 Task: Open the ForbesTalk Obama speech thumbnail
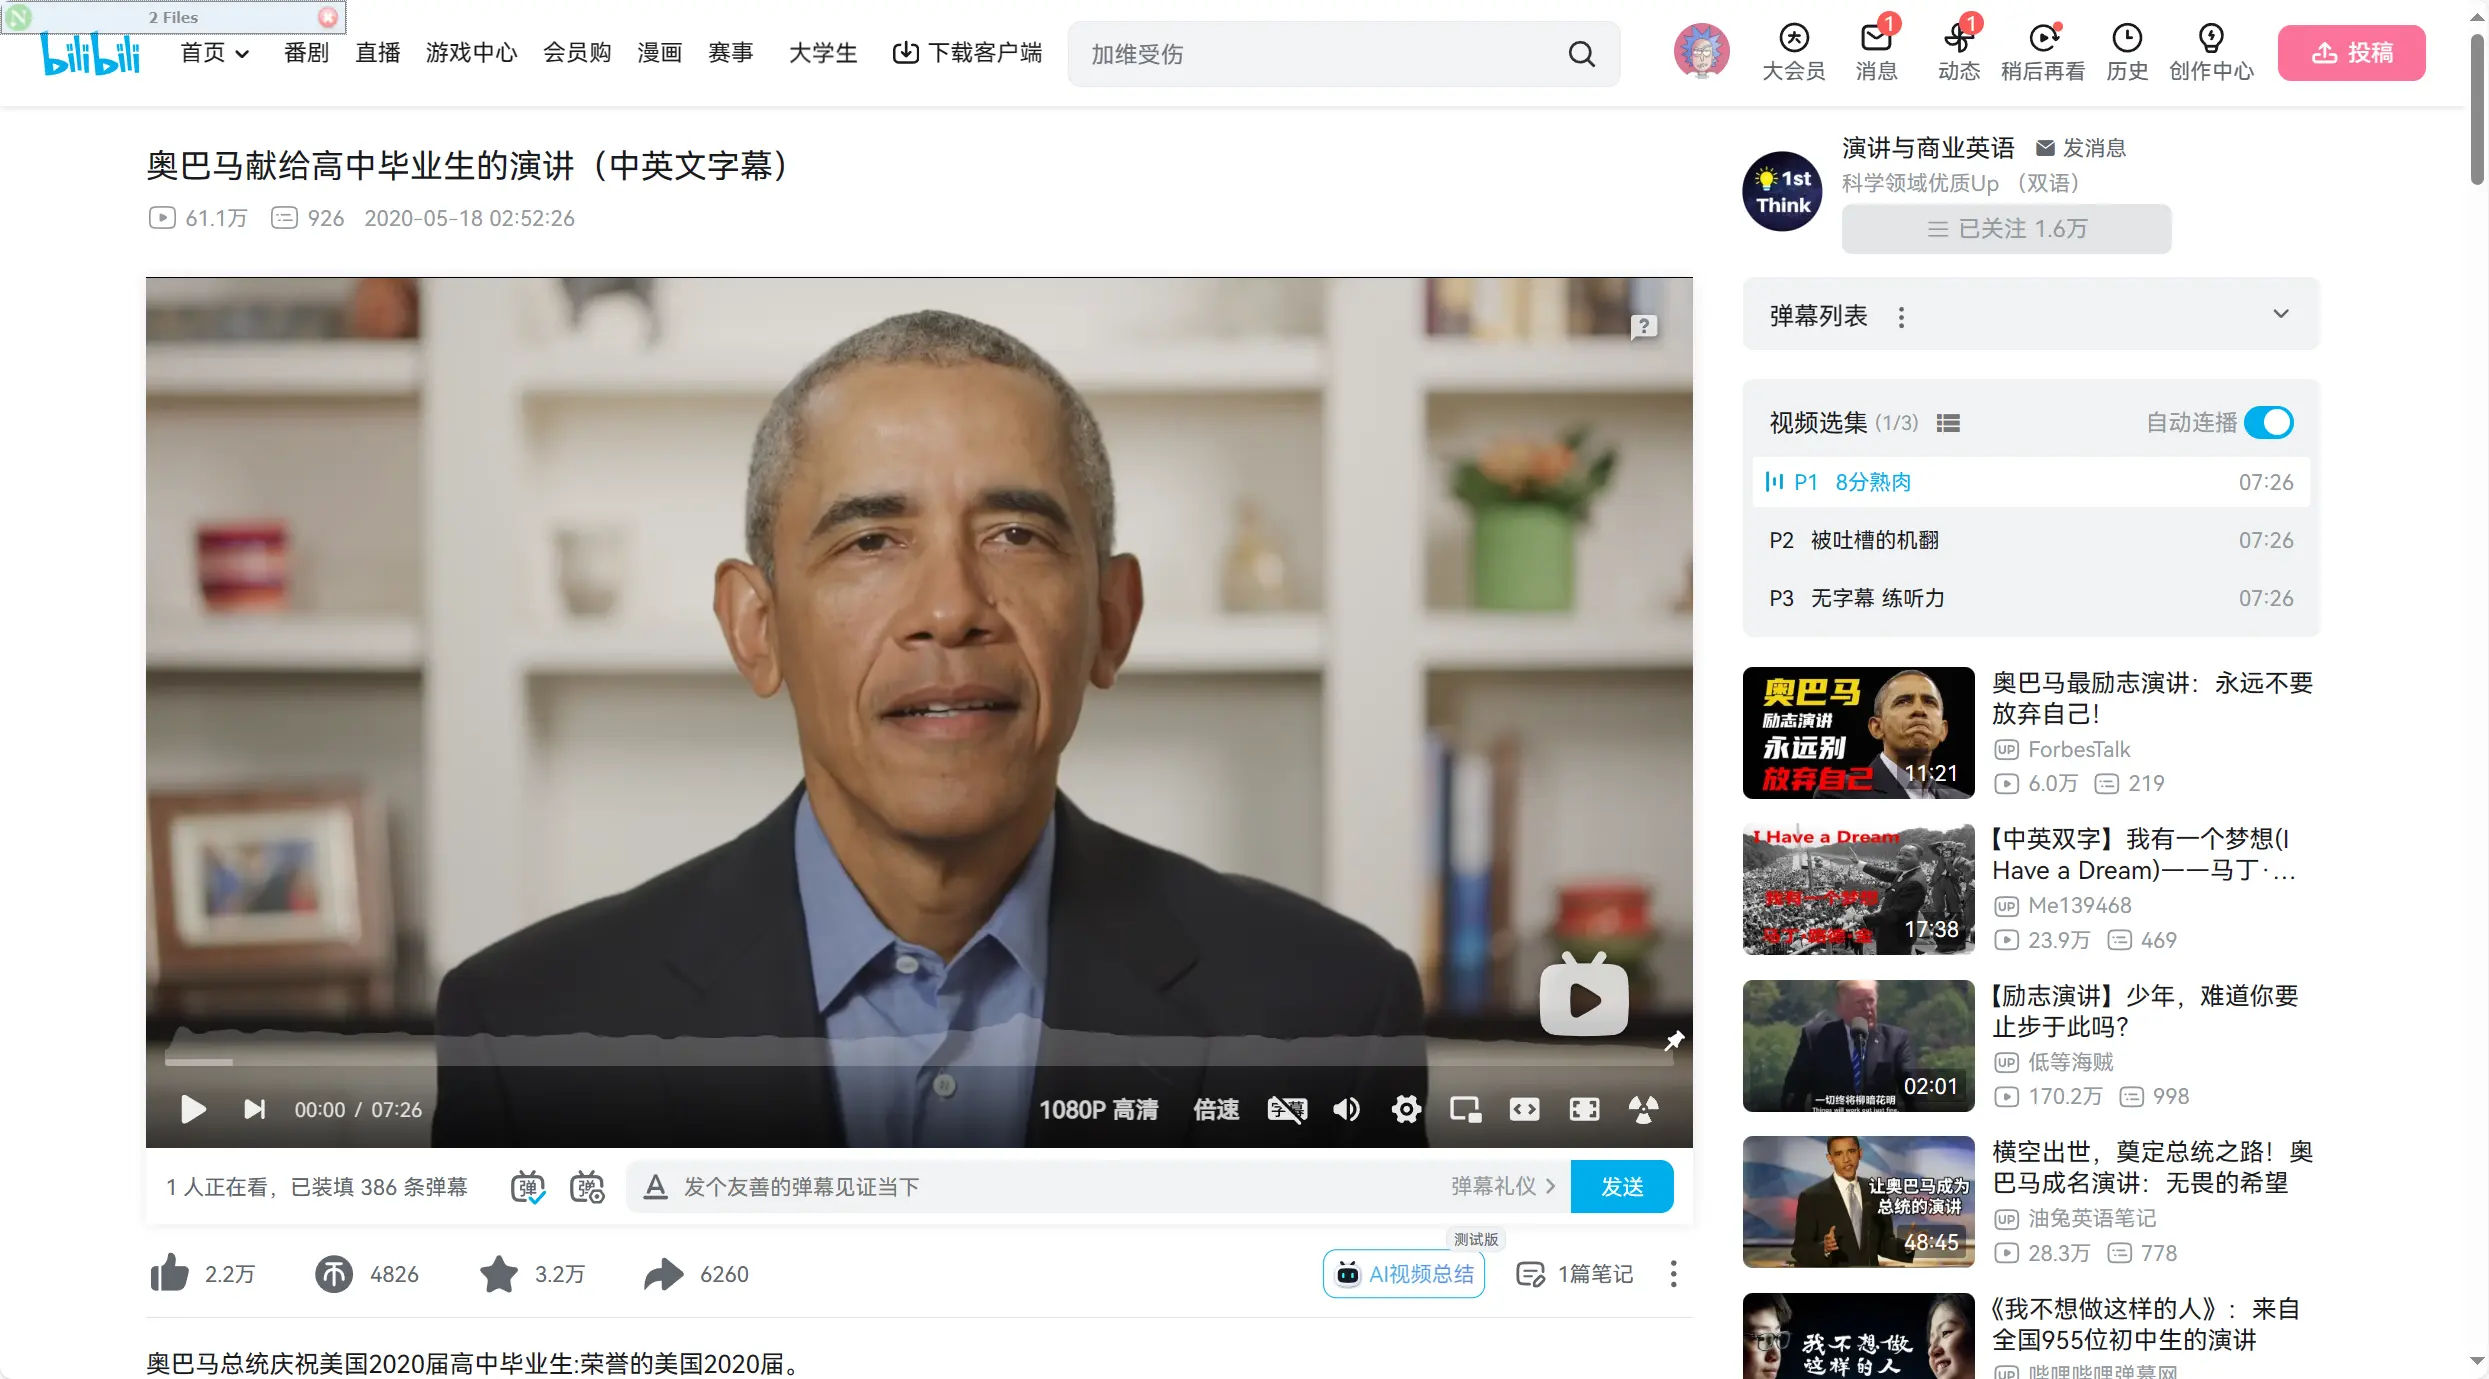coord(1858,733)
